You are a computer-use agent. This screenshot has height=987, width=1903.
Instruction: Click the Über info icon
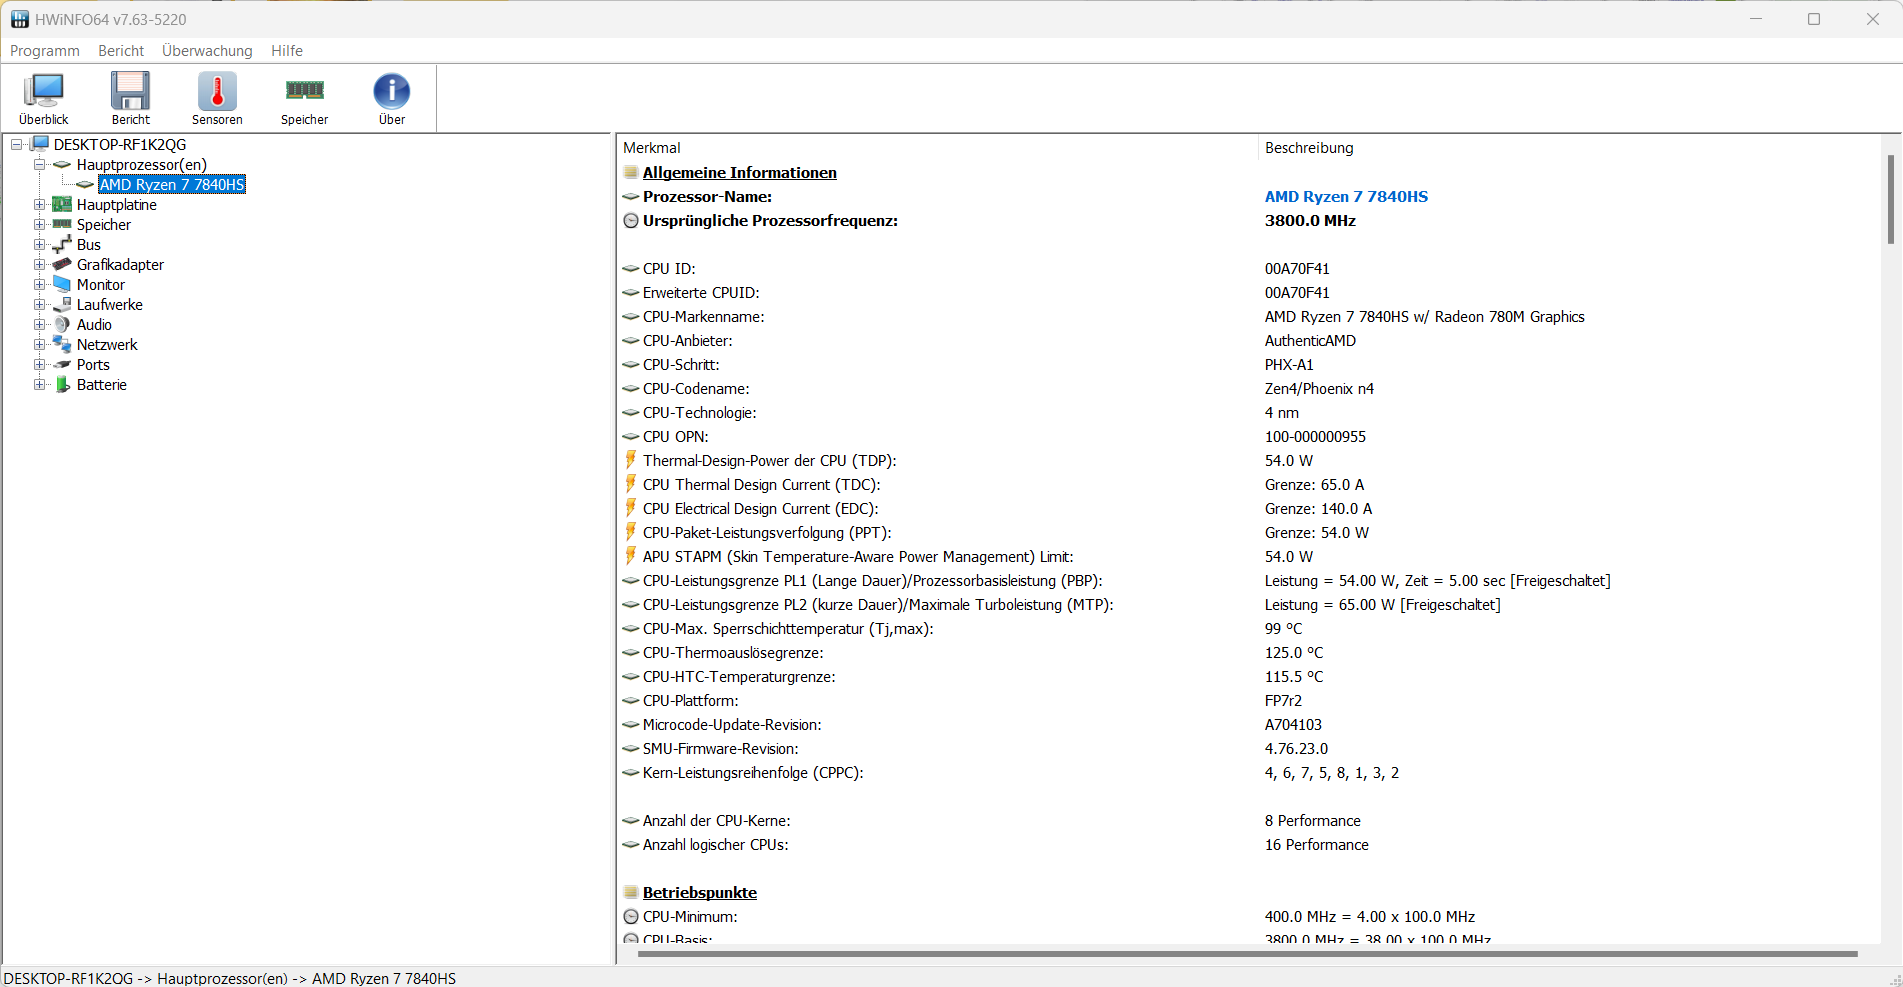click(392, 98)
